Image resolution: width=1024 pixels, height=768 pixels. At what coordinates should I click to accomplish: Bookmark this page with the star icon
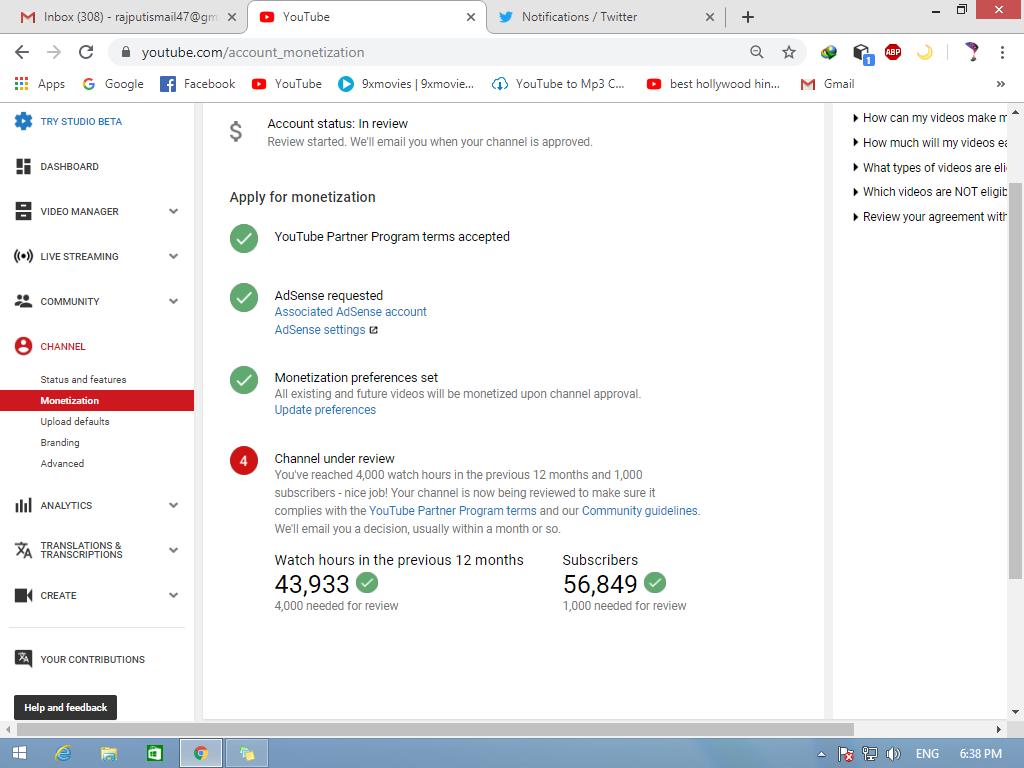(x=789, y=52)
